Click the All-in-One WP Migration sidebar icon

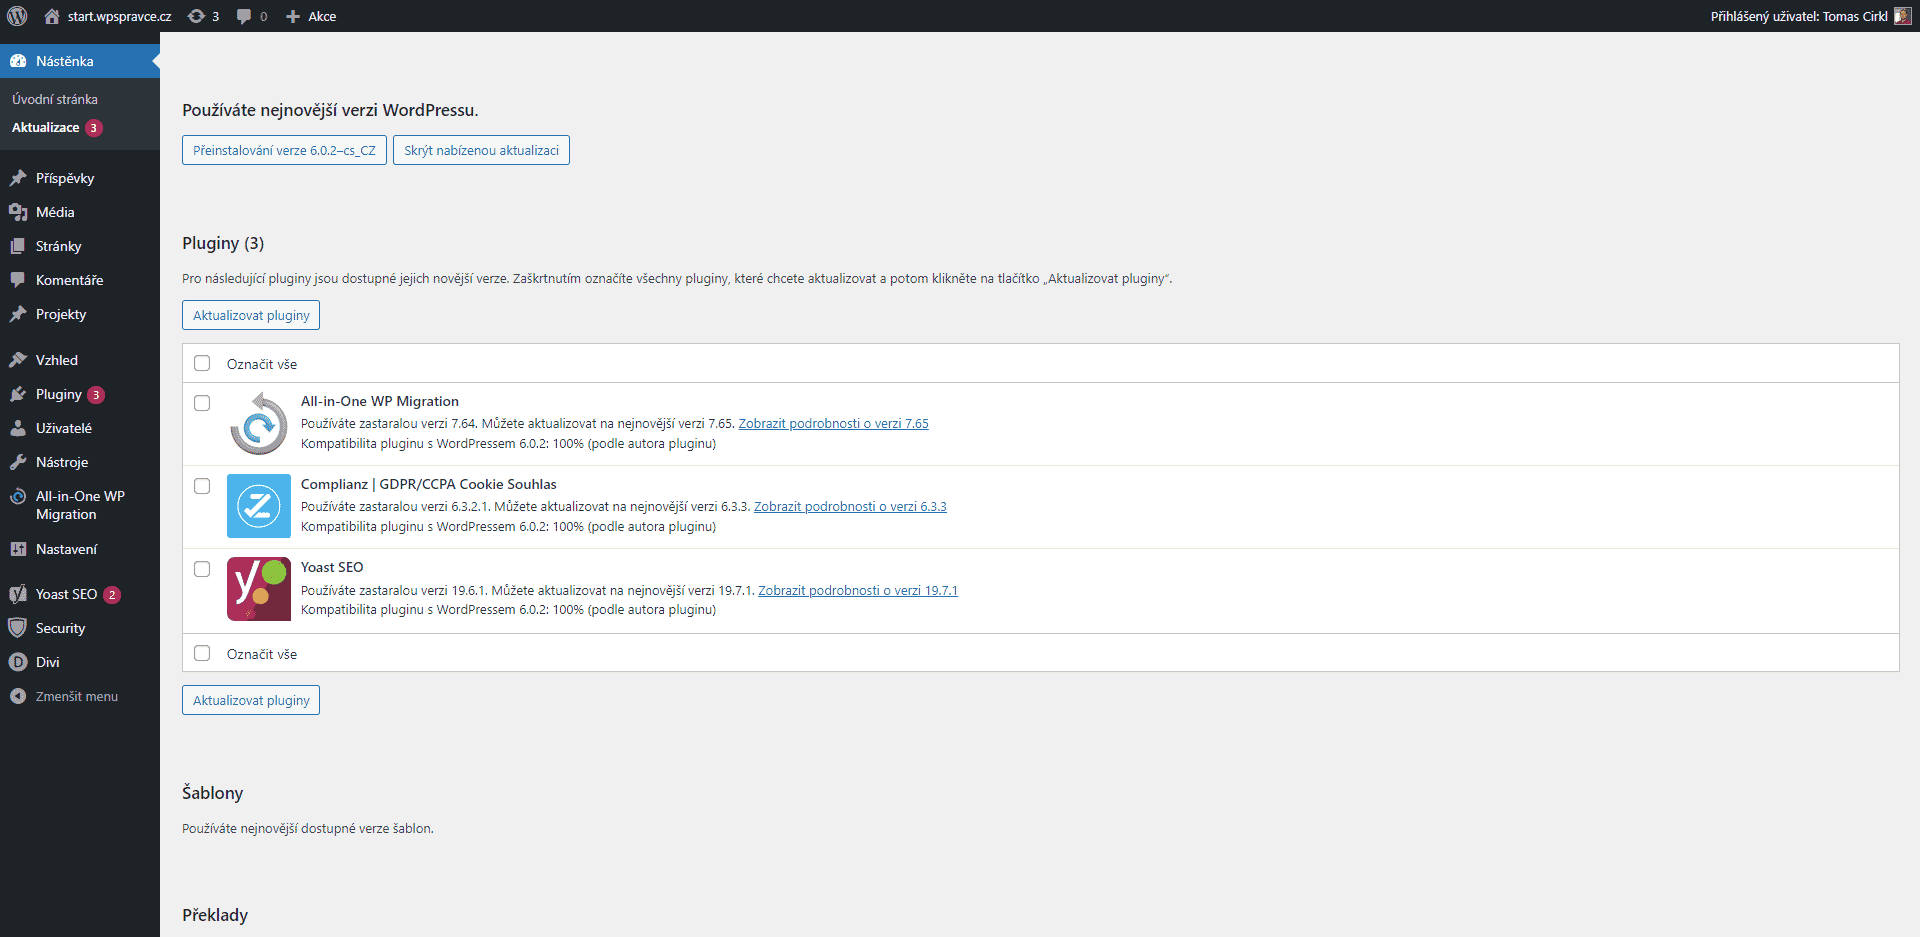[18, 496]
